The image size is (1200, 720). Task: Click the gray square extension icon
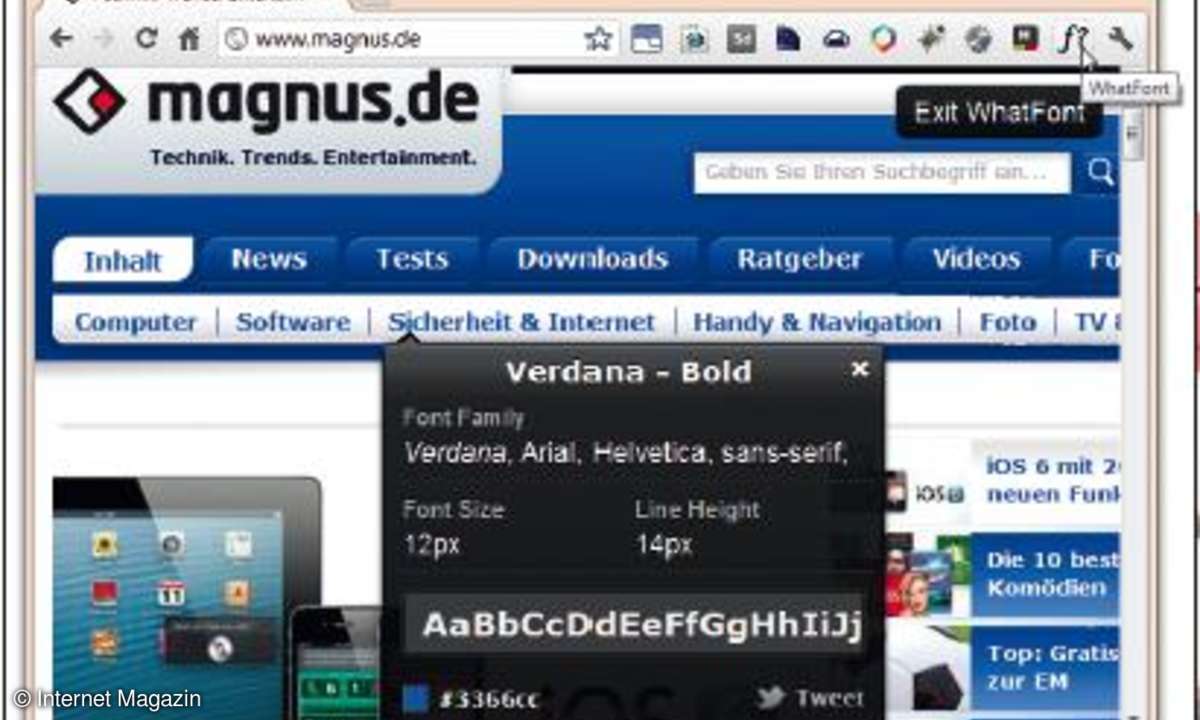(x=741, y=39)
